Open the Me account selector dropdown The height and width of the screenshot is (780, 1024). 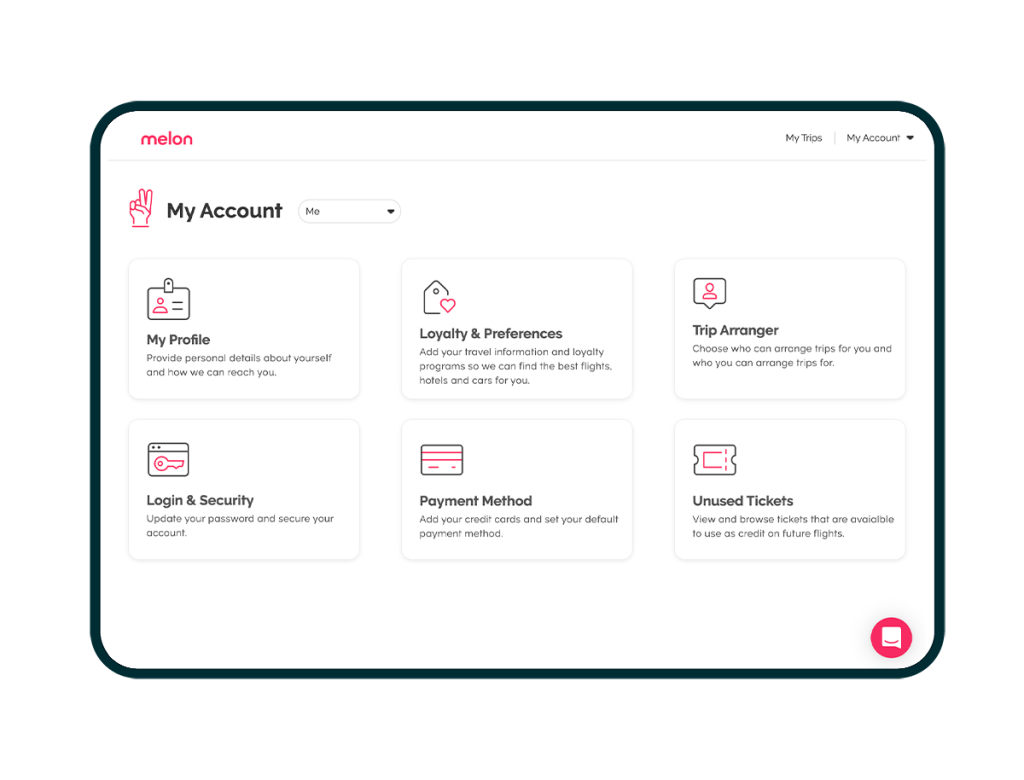[x=349, y=211]
